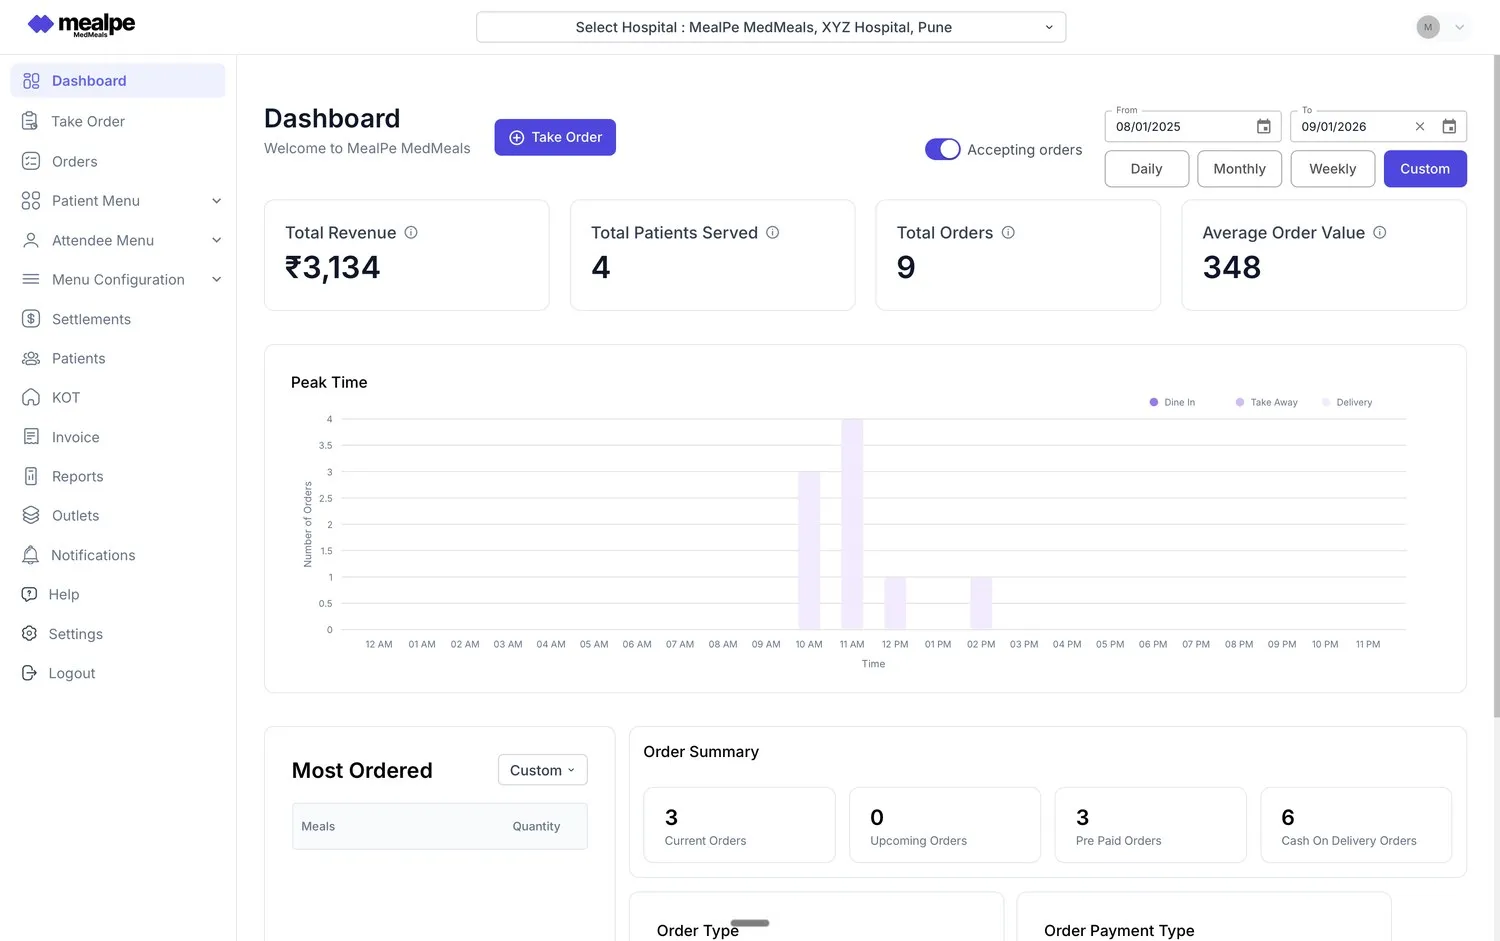Screen dimensions: 1500x941
Task: Click the Settings gear icon
Action: (x=30, y=634)
